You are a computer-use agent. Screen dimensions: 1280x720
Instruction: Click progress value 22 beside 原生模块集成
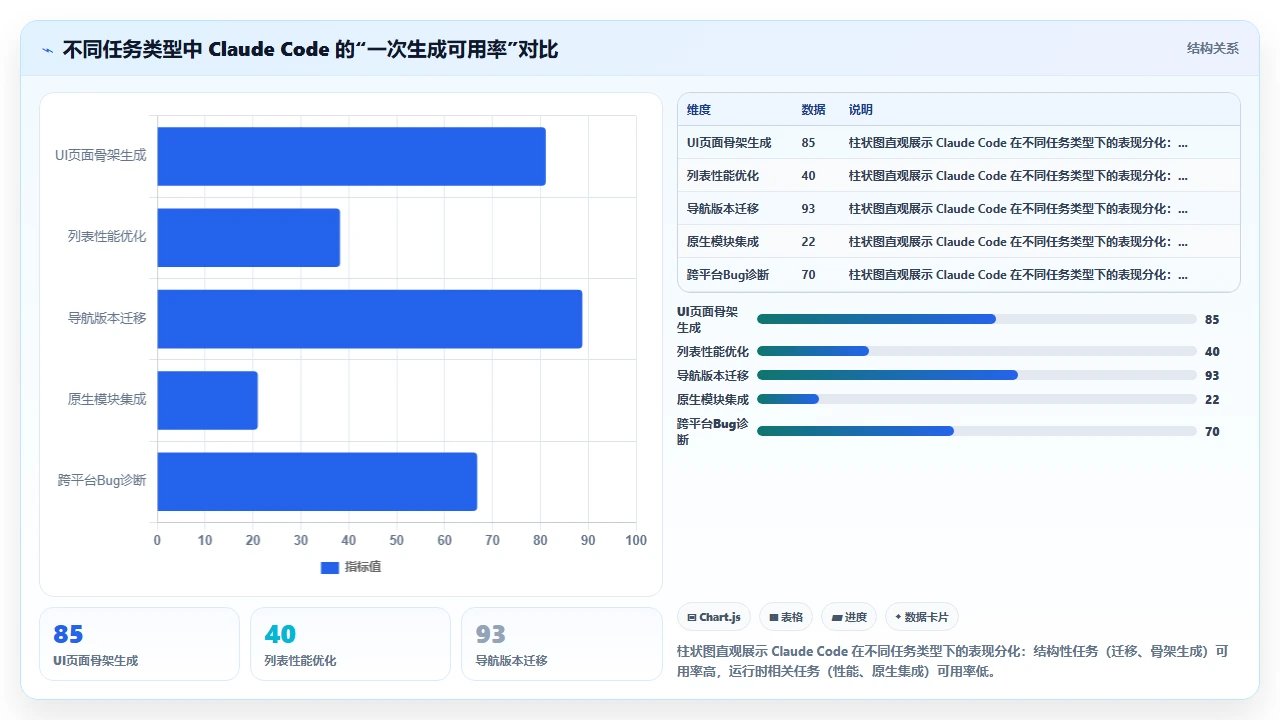1212,400
